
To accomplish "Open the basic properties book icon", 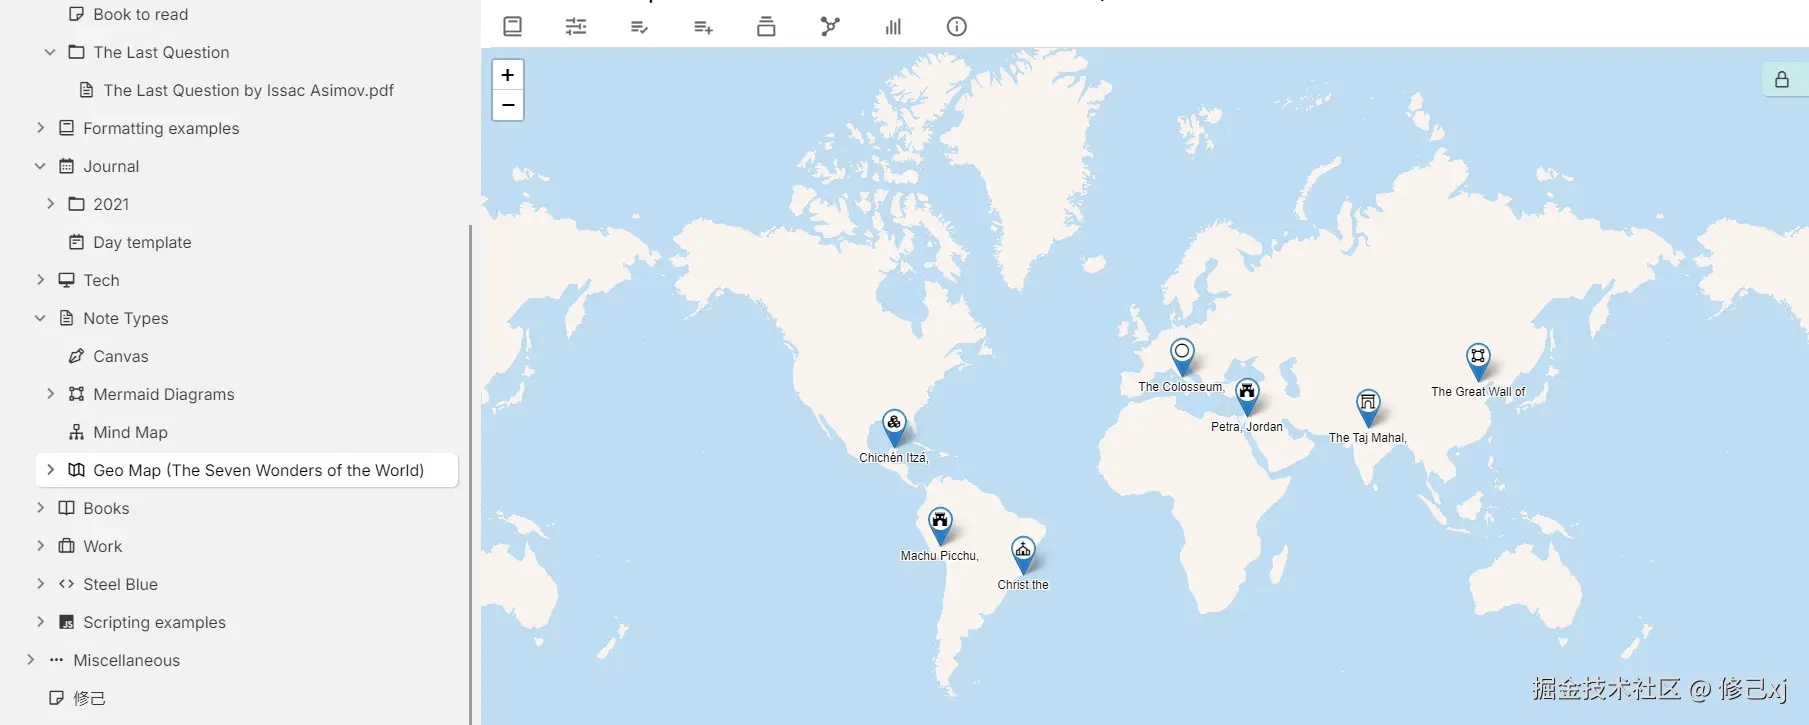I will coord(513,26).
